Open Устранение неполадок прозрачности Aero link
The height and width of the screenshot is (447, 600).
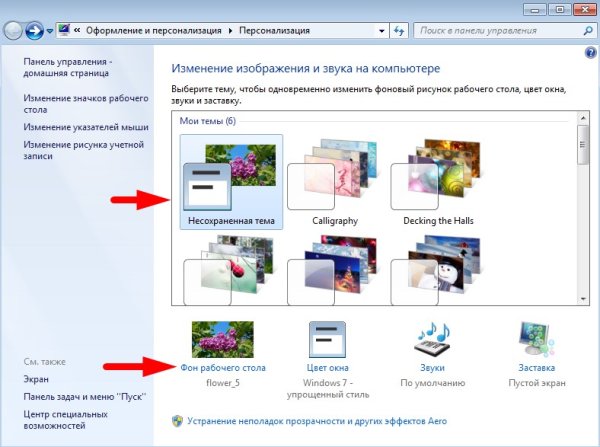[x=317, y=421]
